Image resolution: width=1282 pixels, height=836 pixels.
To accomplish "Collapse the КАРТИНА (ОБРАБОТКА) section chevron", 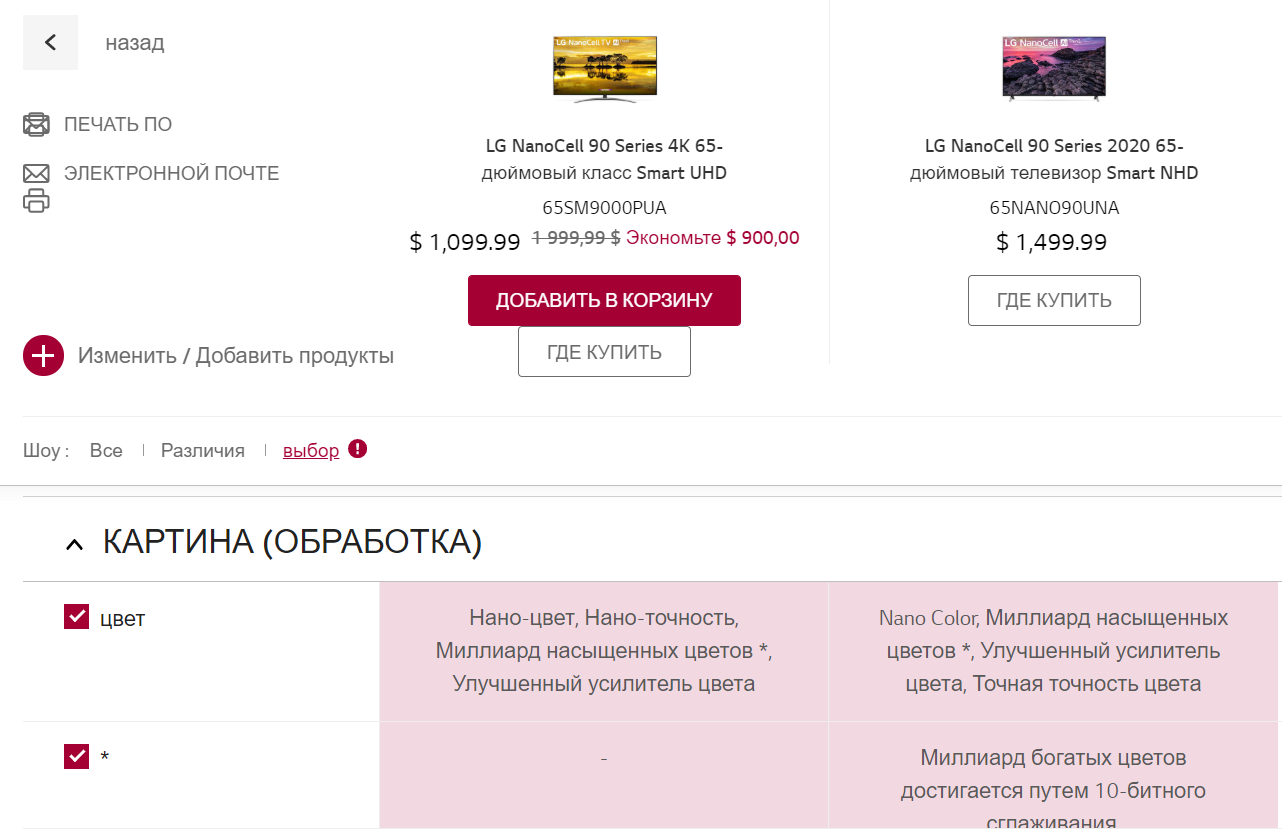I will click(x=74, y=544).
